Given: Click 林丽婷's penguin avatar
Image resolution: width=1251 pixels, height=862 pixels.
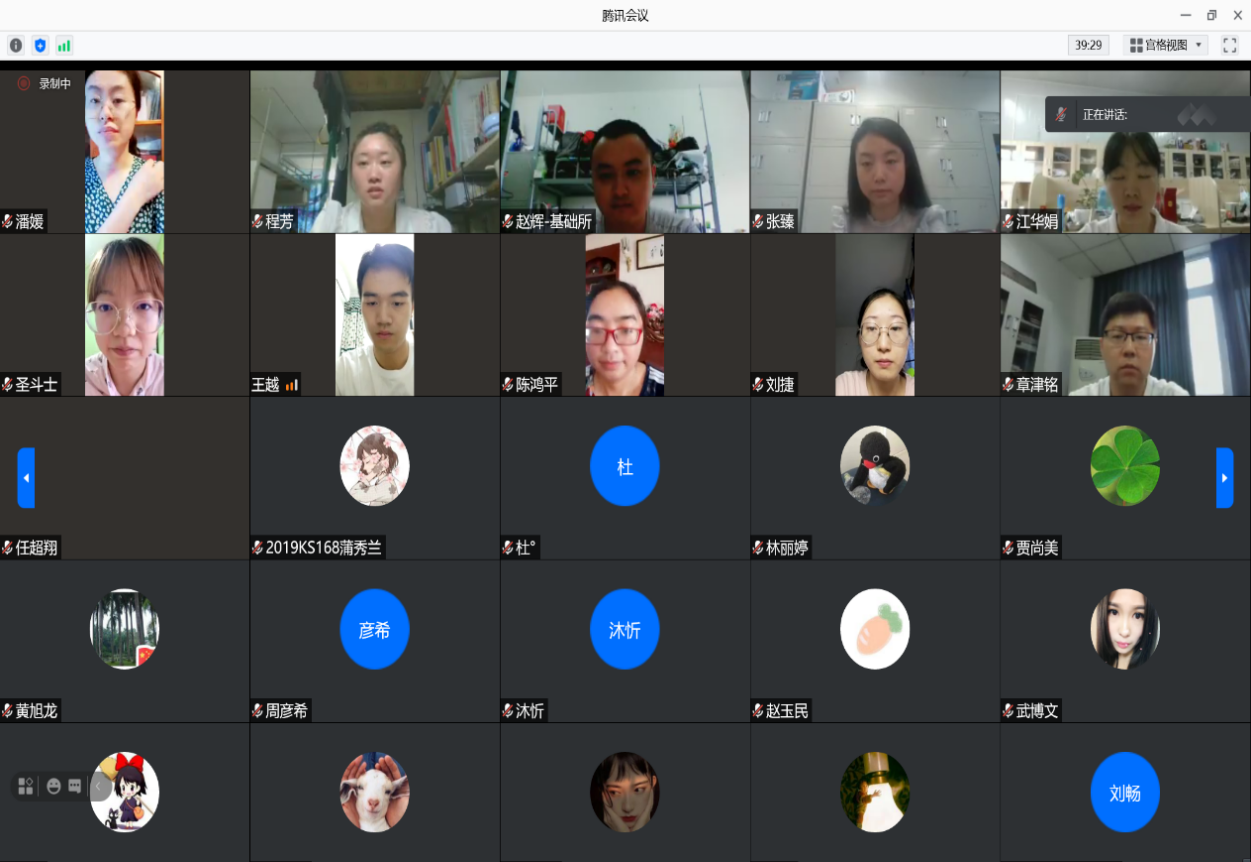Looking at the screenshot, I should (875, 465).
